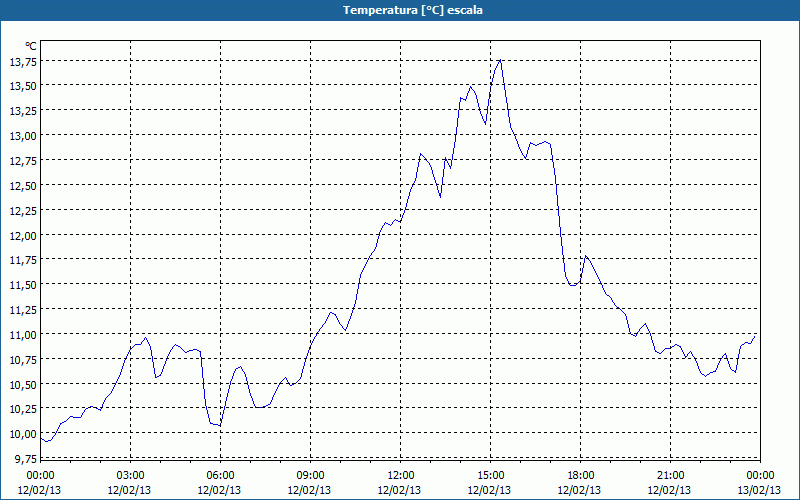Click the 10,25 y-axis value

coord(23,410)
